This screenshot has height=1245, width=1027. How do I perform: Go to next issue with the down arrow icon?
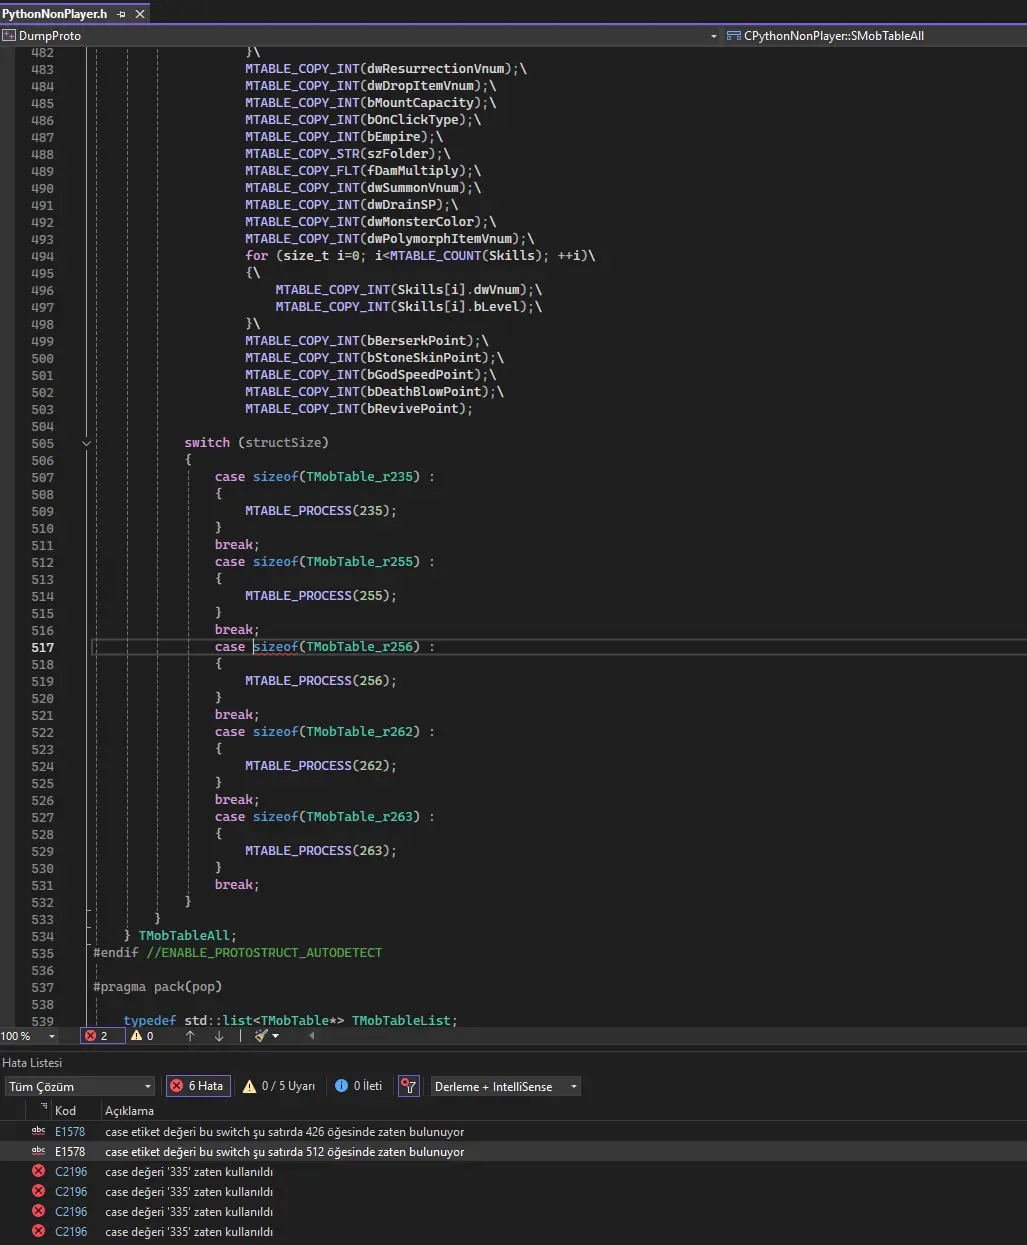(x=219, y=1035)
